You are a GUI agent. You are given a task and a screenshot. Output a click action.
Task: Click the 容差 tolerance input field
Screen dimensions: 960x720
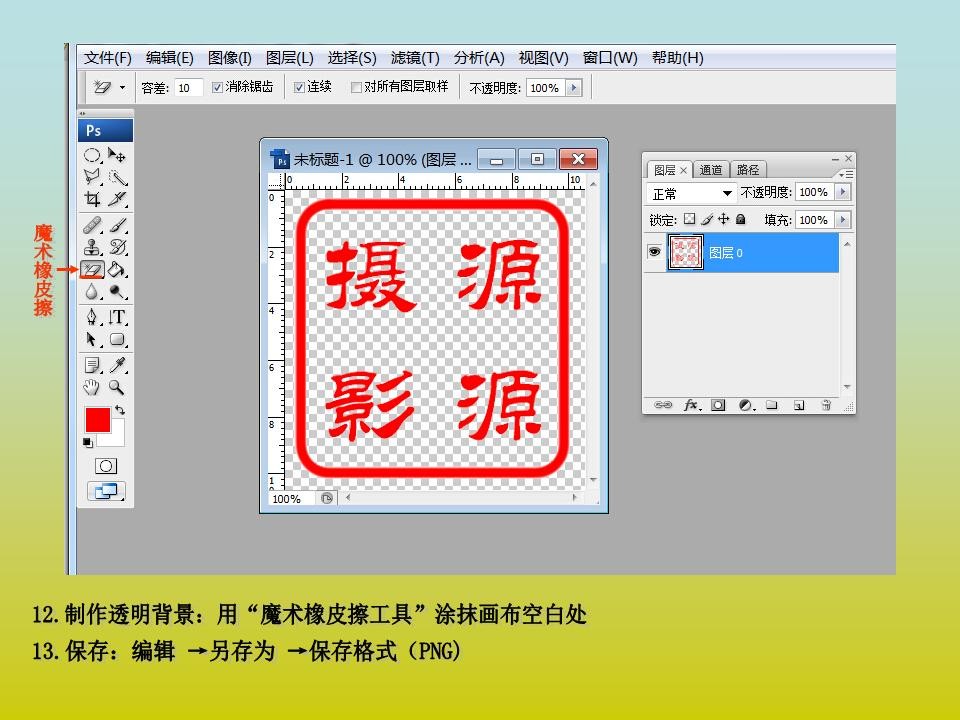[x=188, y=88]
